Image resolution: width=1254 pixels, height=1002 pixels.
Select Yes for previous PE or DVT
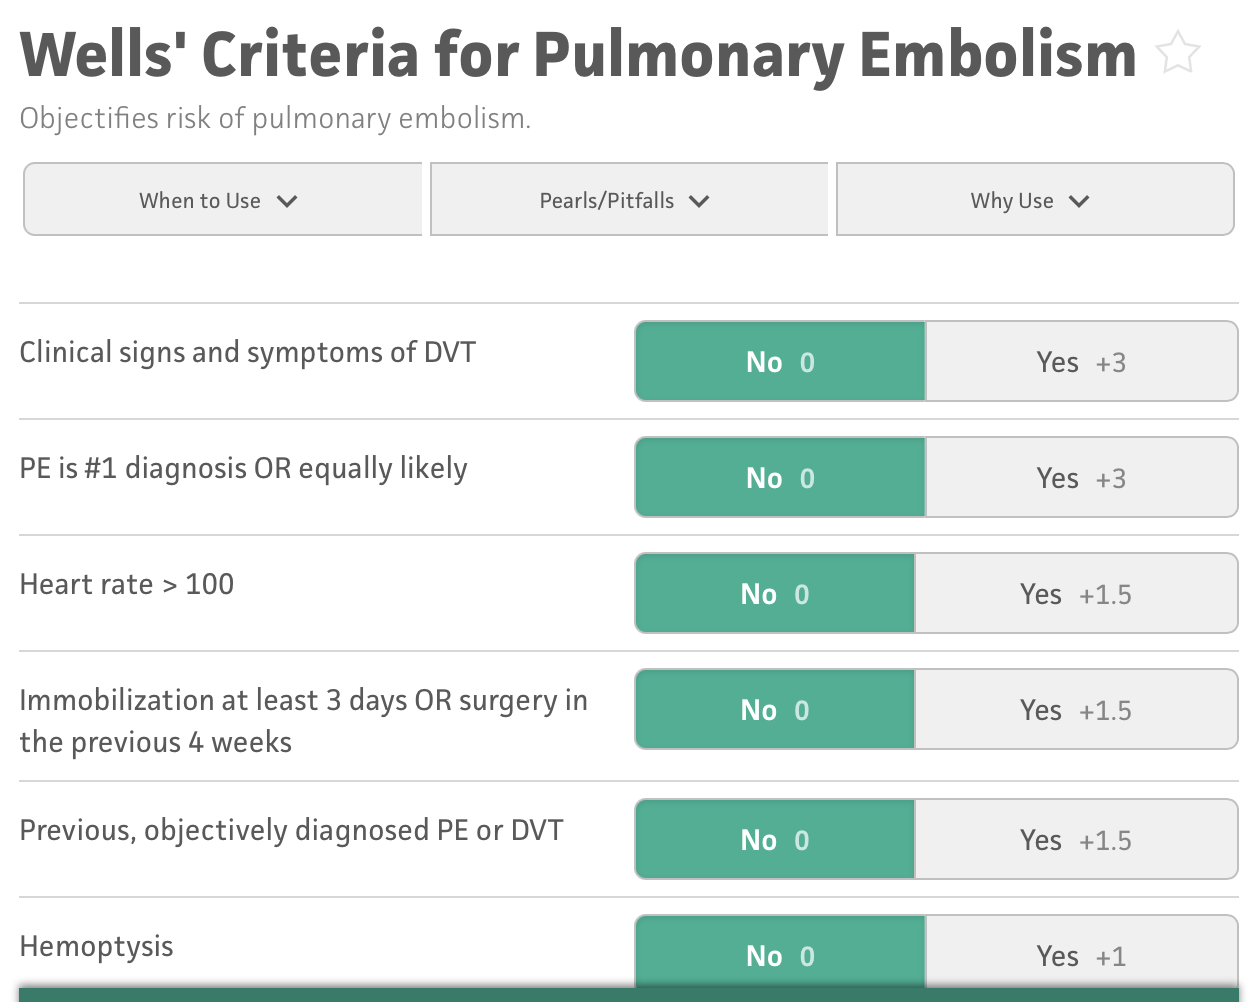1076,840
